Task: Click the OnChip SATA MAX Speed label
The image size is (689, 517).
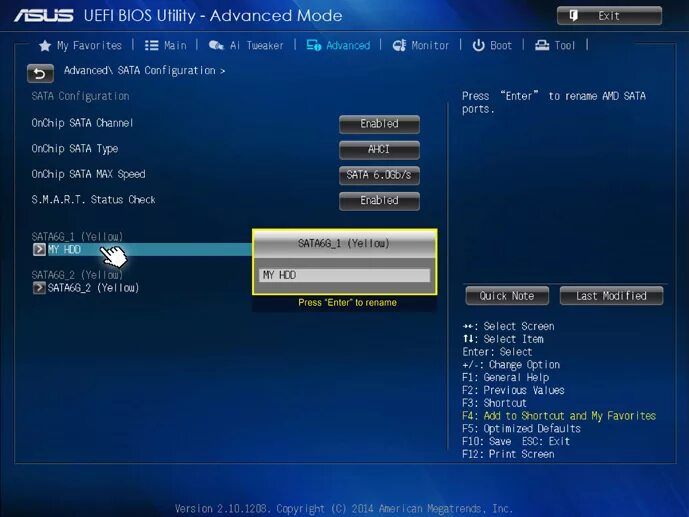Action: pos(88,174)
